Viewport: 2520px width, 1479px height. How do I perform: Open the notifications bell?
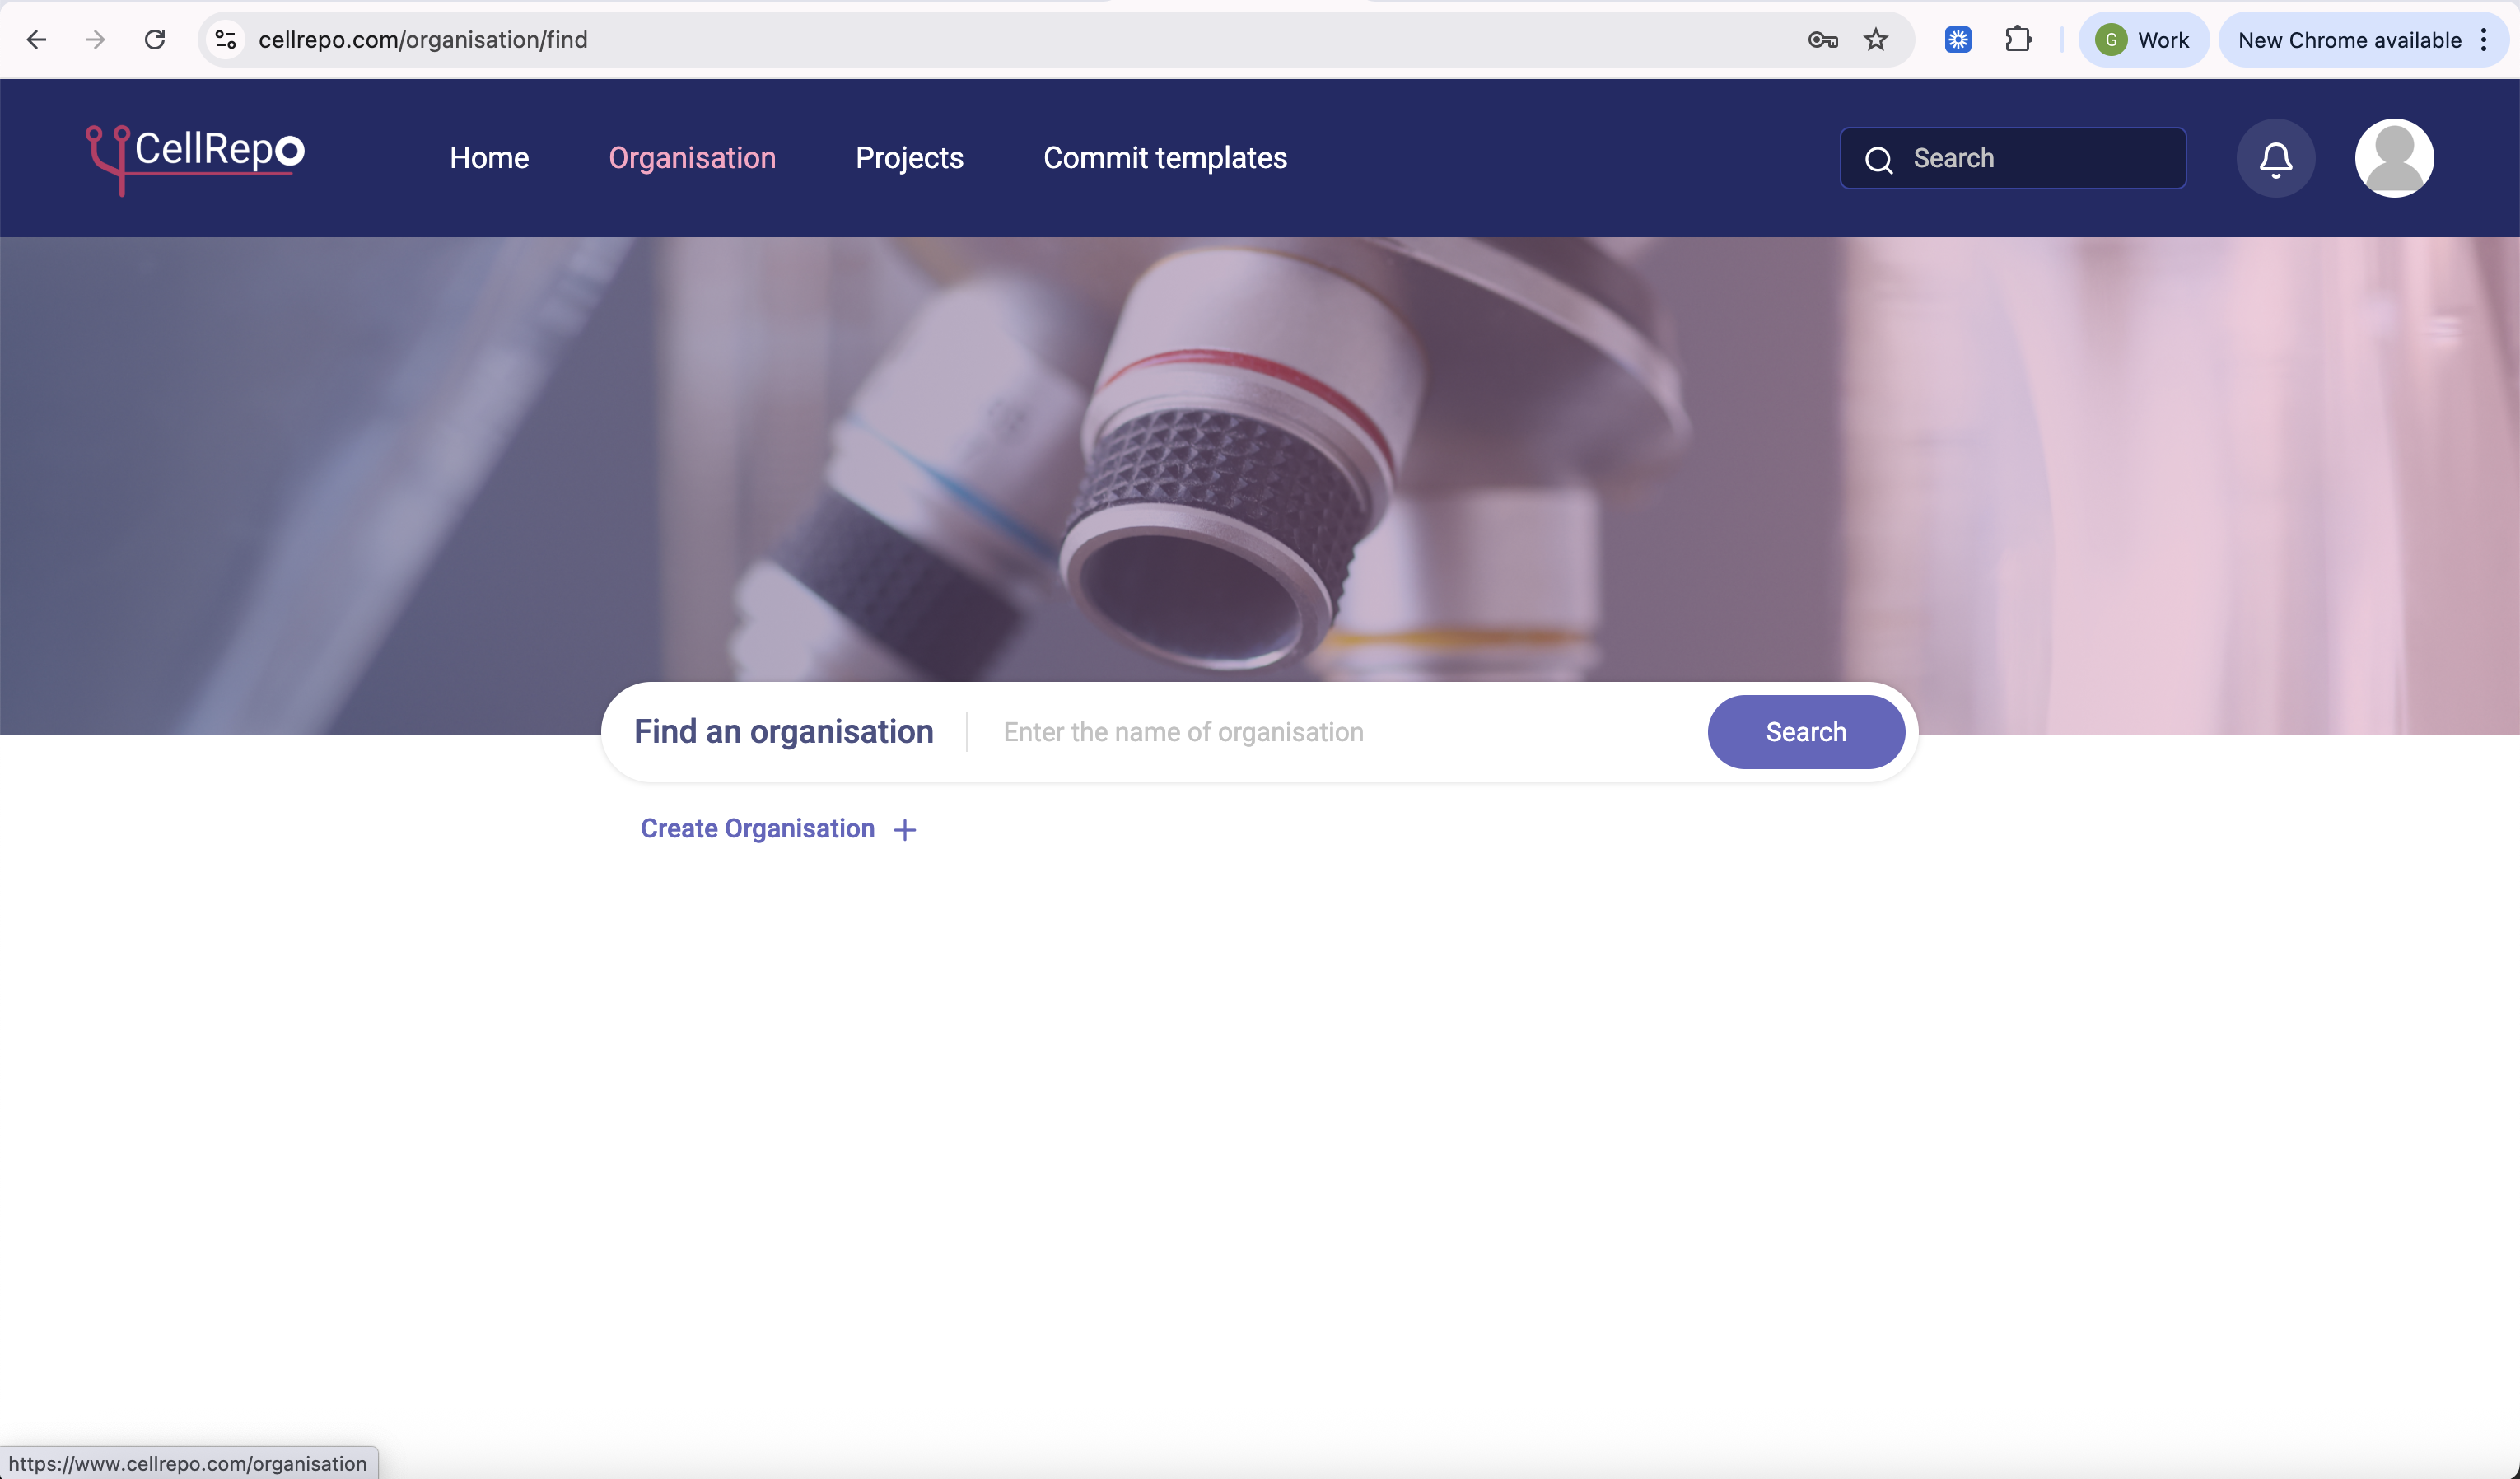pyautogui.click(x=2275, y=158)
